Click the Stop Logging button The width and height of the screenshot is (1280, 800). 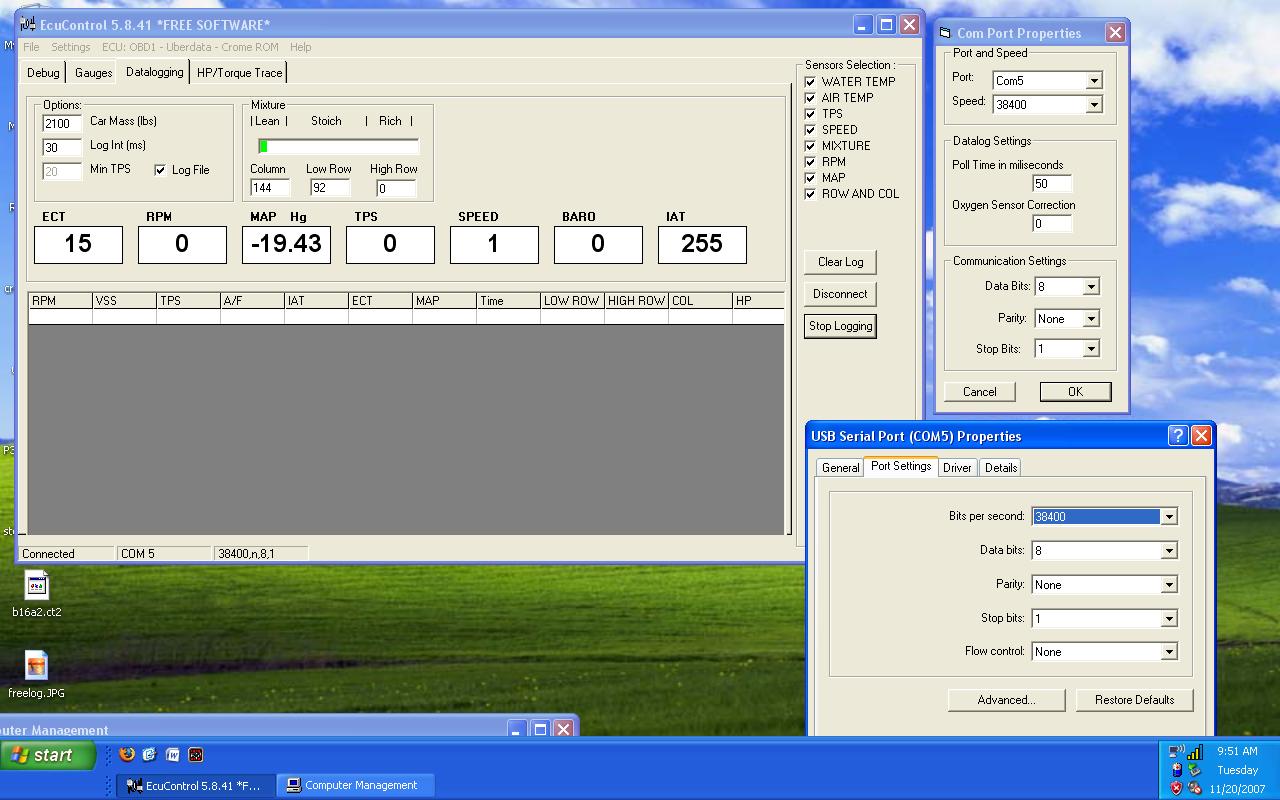[840, 326]
